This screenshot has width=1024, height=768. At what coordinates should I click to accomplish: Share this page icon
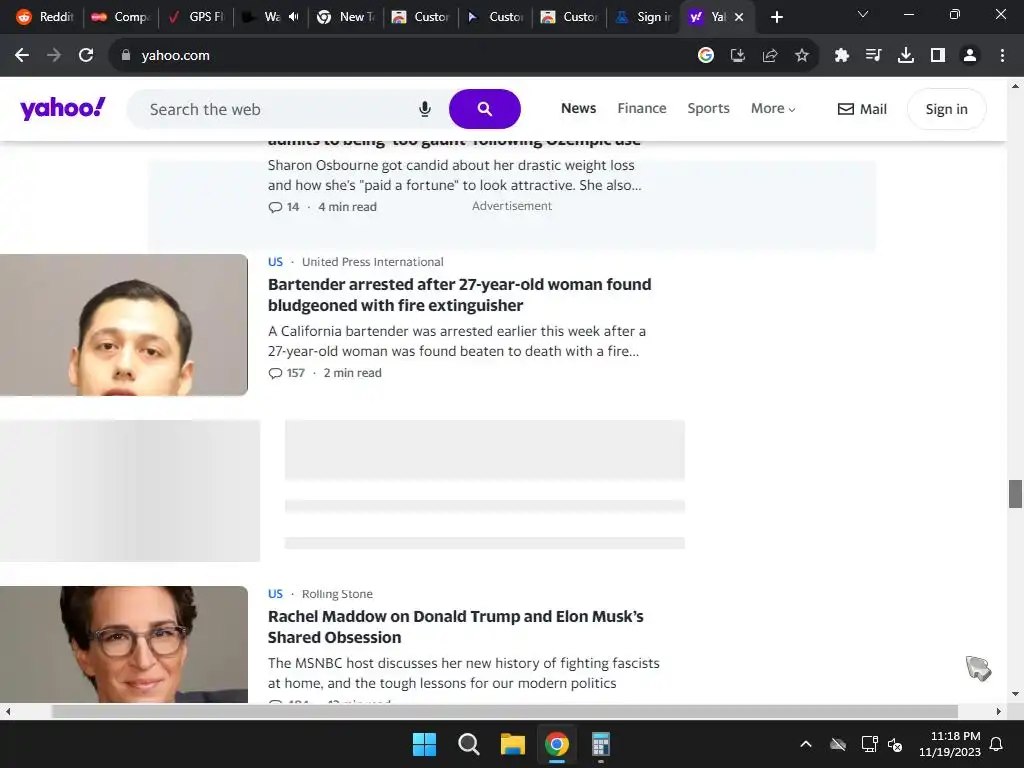click(770, 56)
